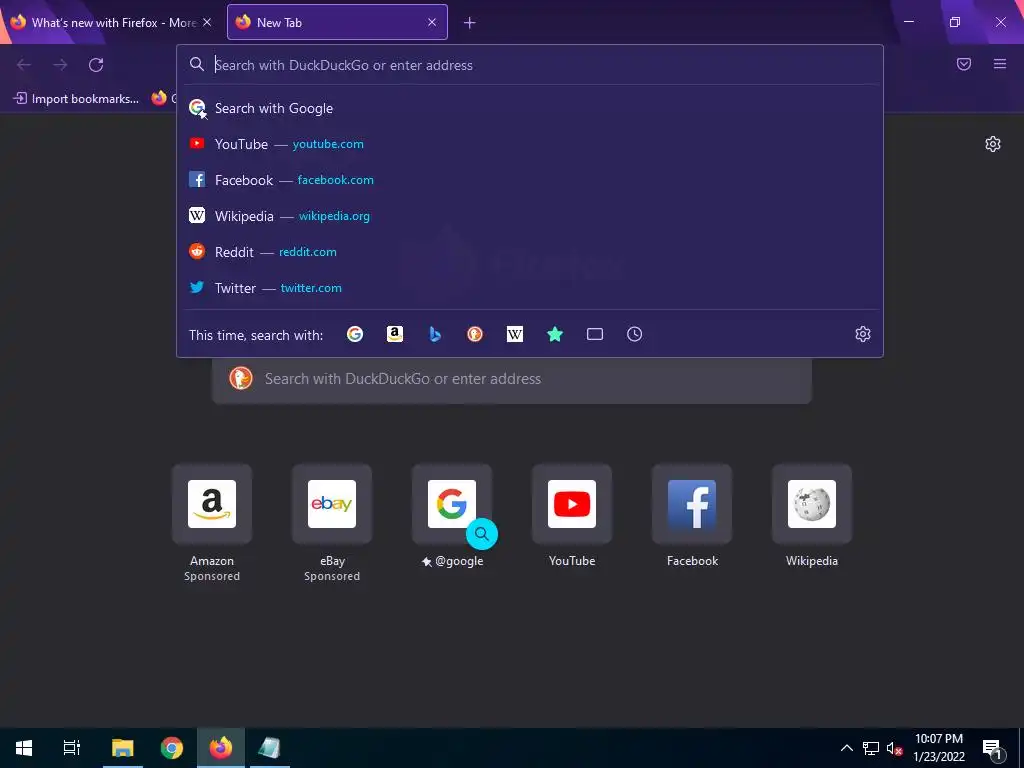Save page to Pocket
1024x768 pixels.
964,64
